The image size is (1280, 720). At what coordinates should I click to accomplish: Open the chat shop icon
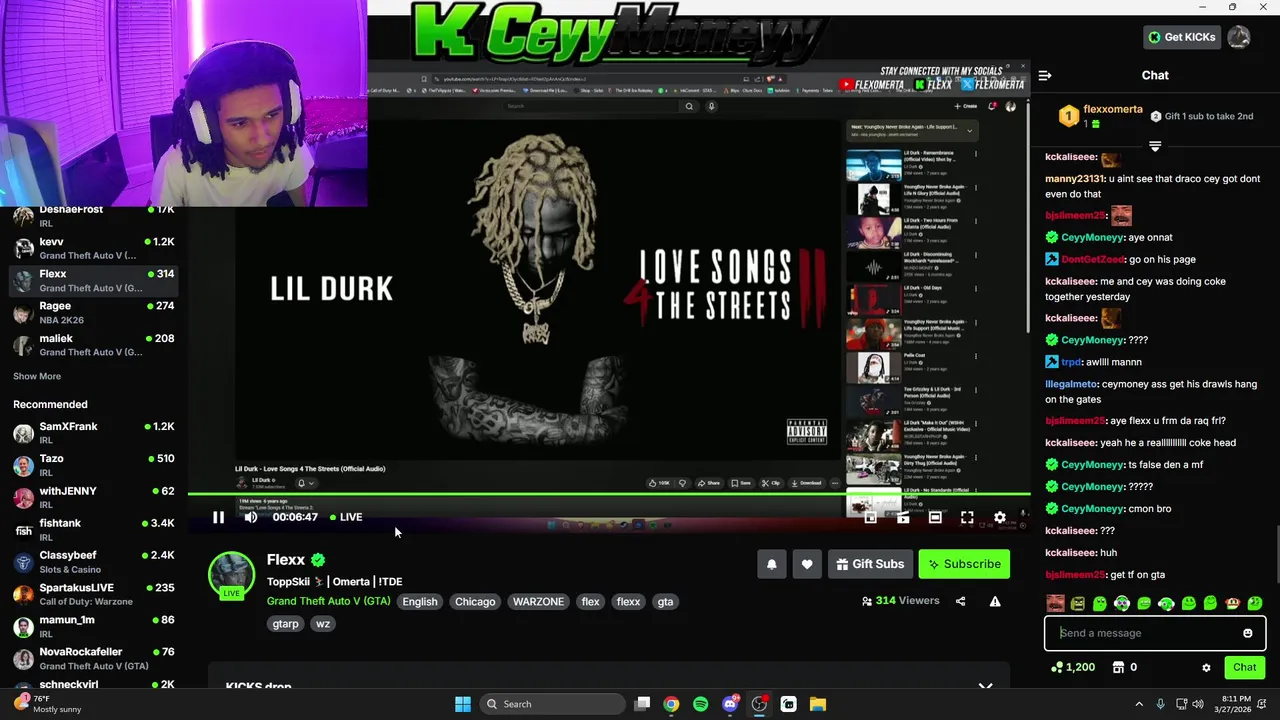tap(1118, 667)
